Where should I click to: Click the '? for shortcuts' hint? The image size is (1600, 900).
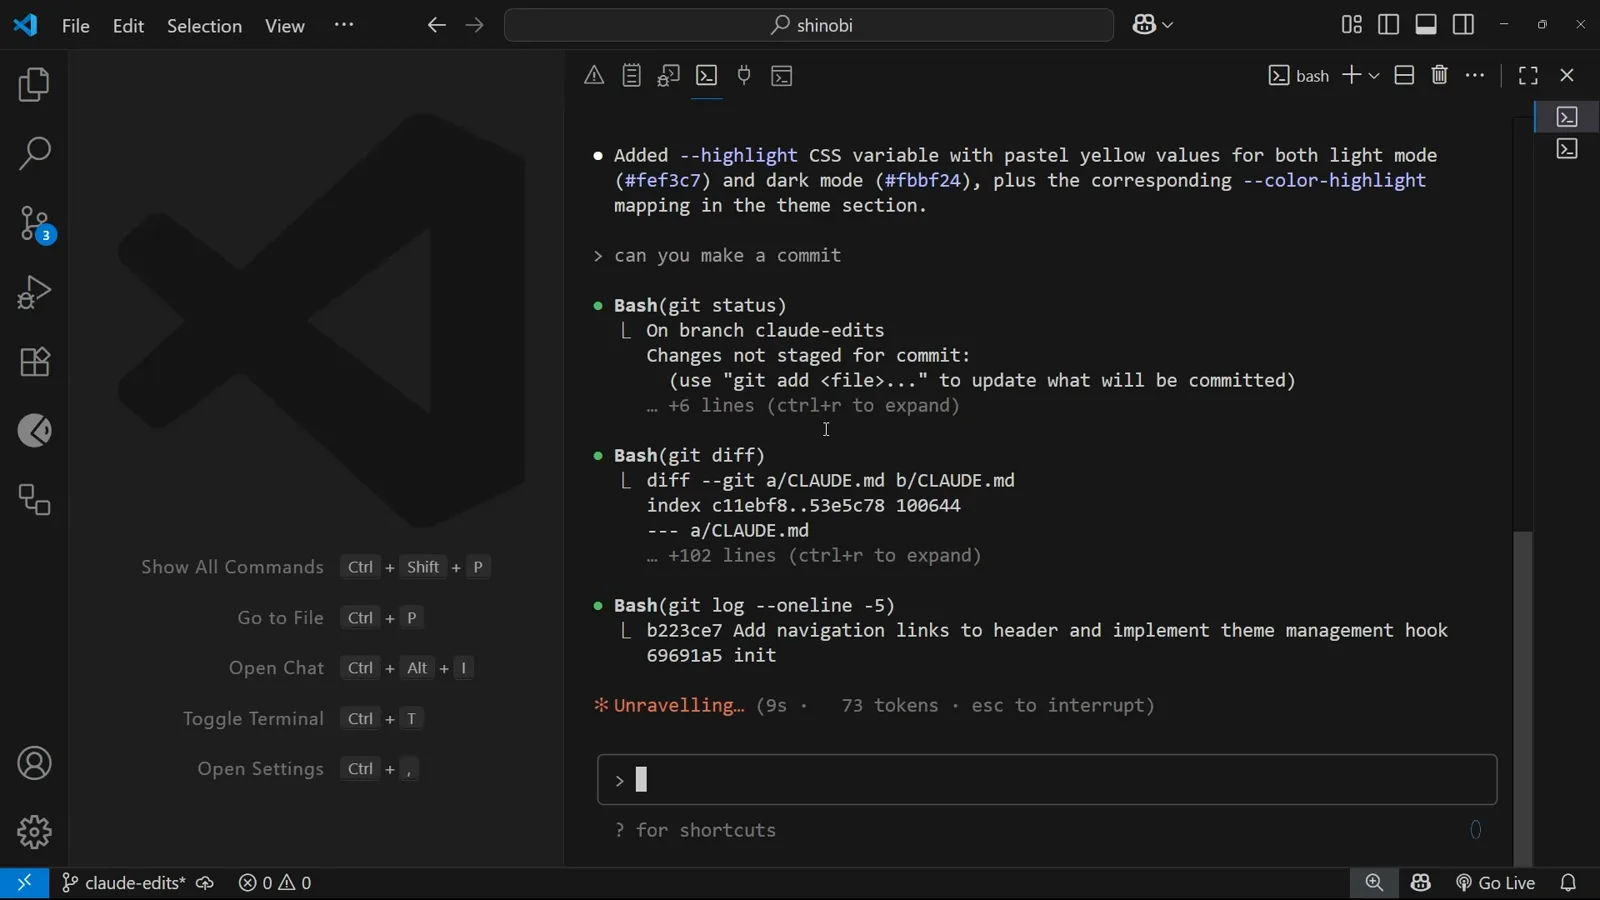pos(695,831)
